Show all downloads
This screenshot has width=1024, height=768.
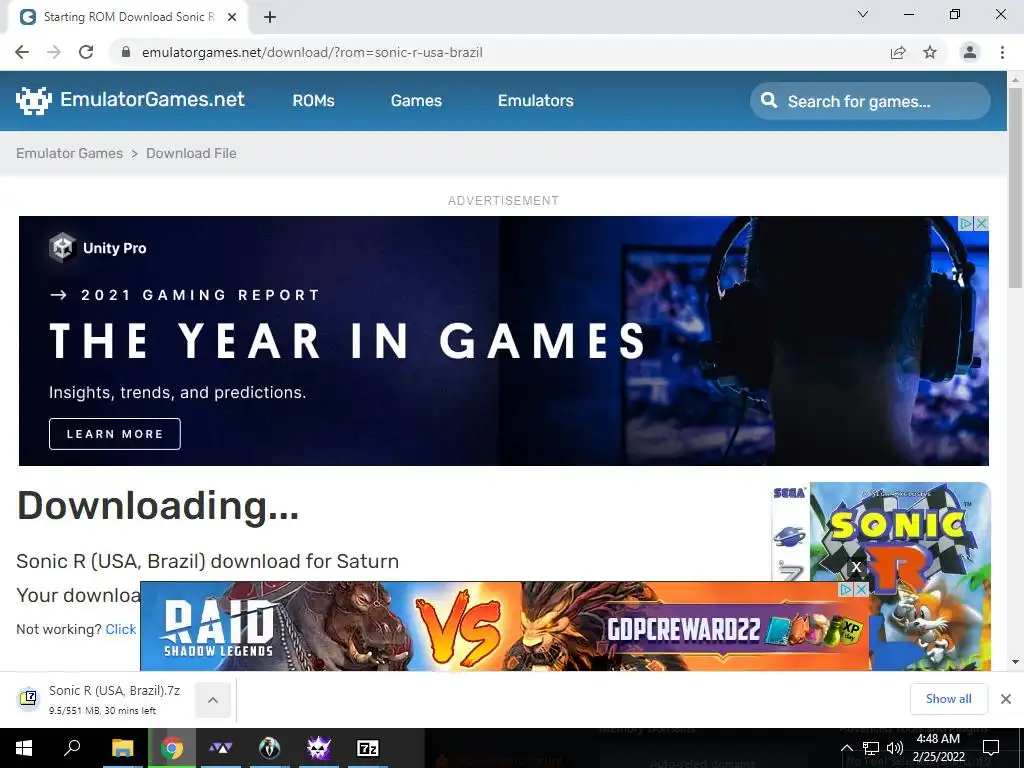coord(948,699)
